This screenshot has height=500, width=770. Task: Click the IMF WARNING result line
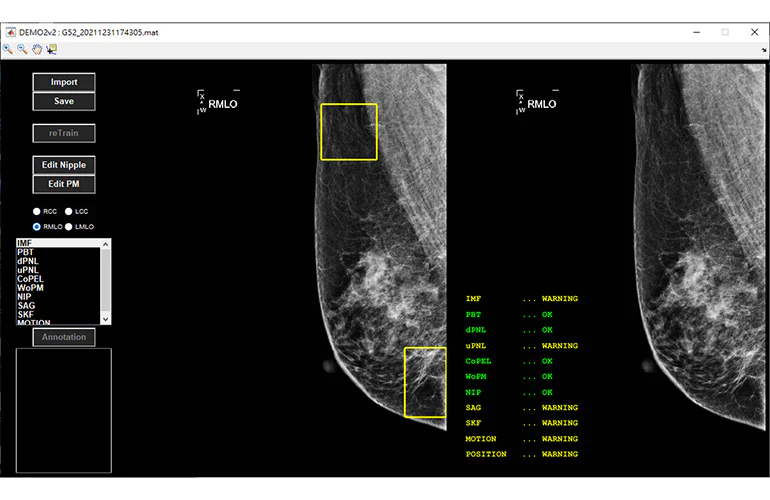tap(522, 299)
